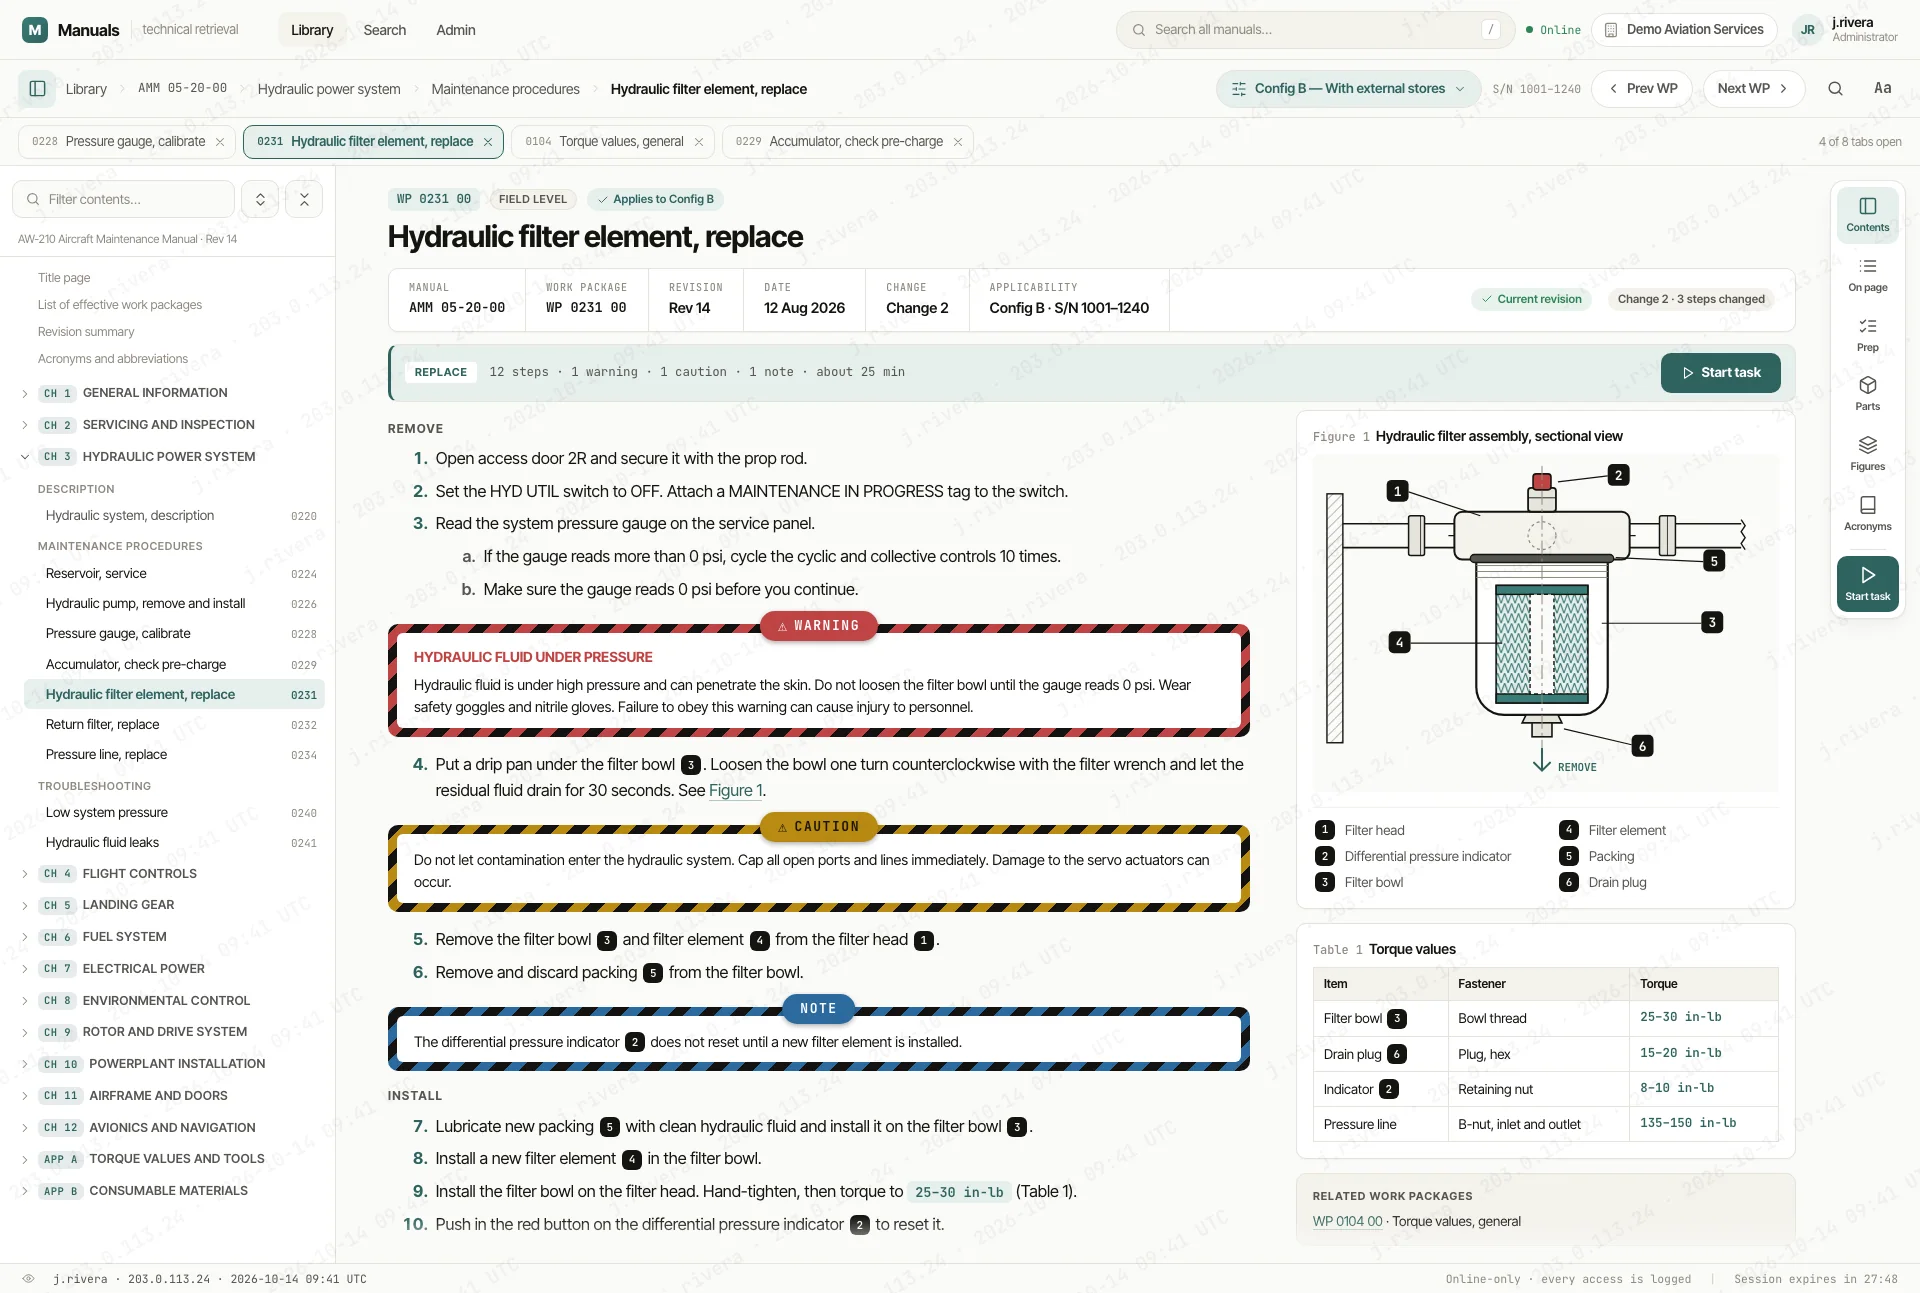Open WP 0104 00 related work package
This screenshot has width=1920, height=1293.
click(x=1347, y=1221)
